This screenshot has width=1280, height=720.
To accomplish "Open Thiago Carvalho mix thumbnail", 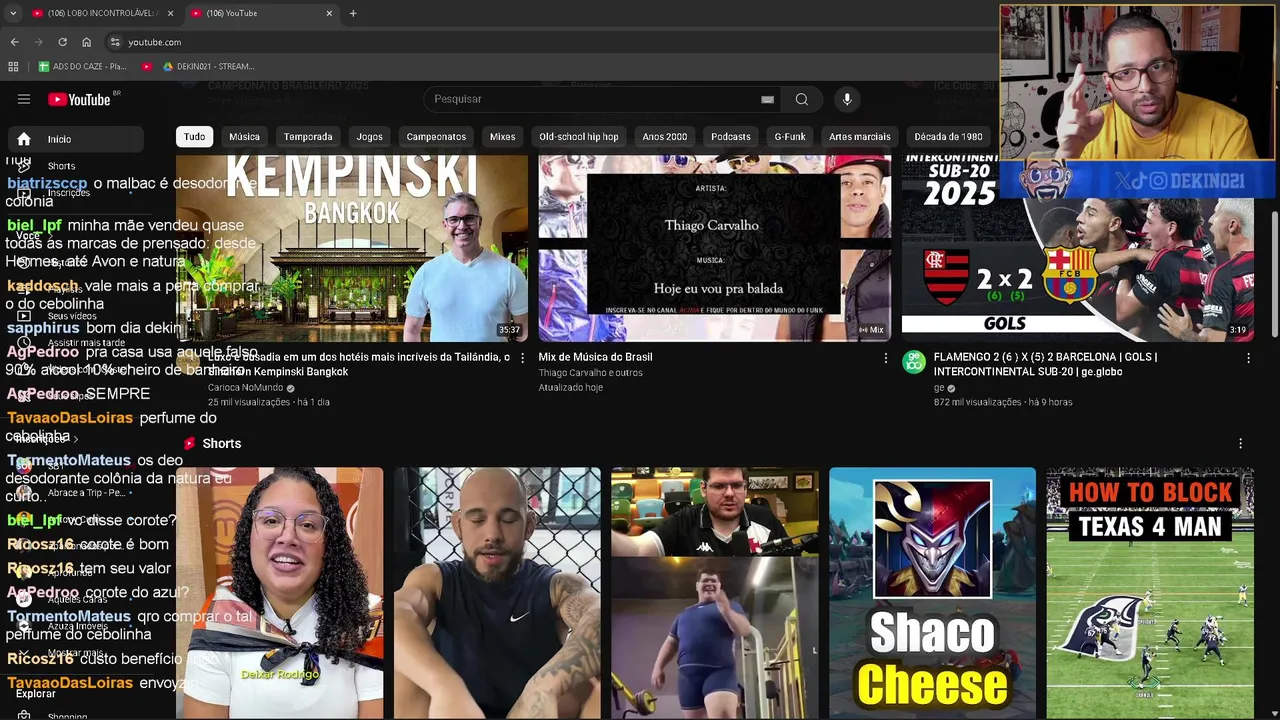I will point(715,248).
